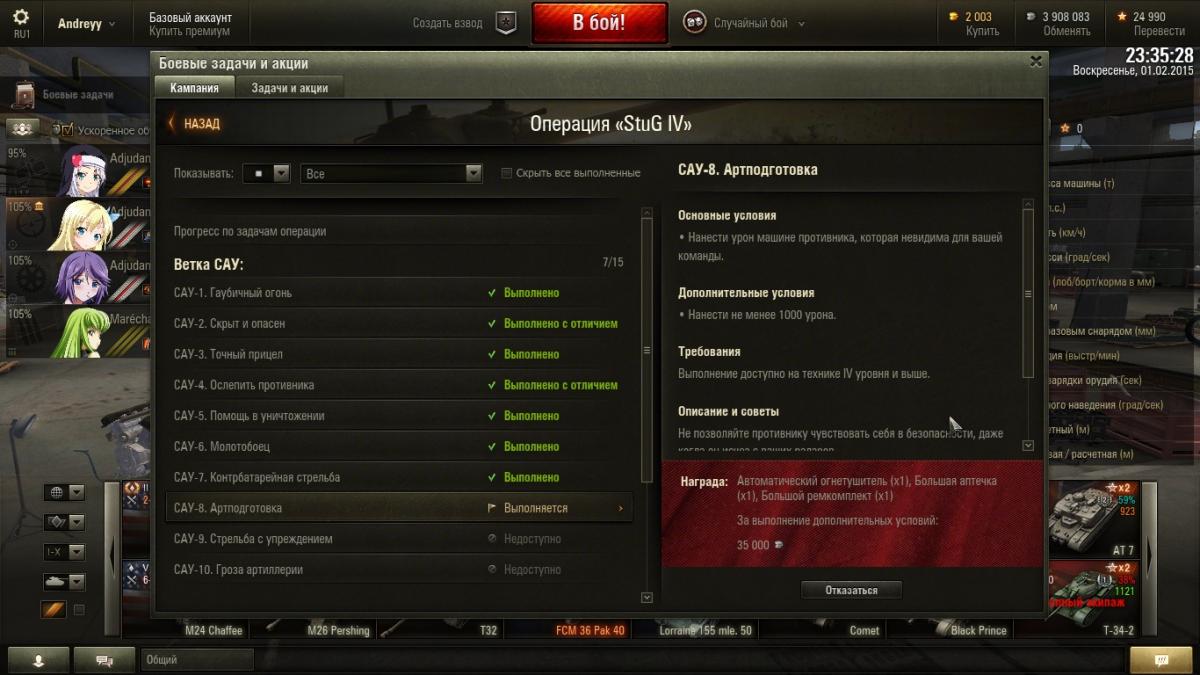Screen dimensions: 1200x675
Task: Open the Andreyy account dropdown
Action: [x=86, y=23]
